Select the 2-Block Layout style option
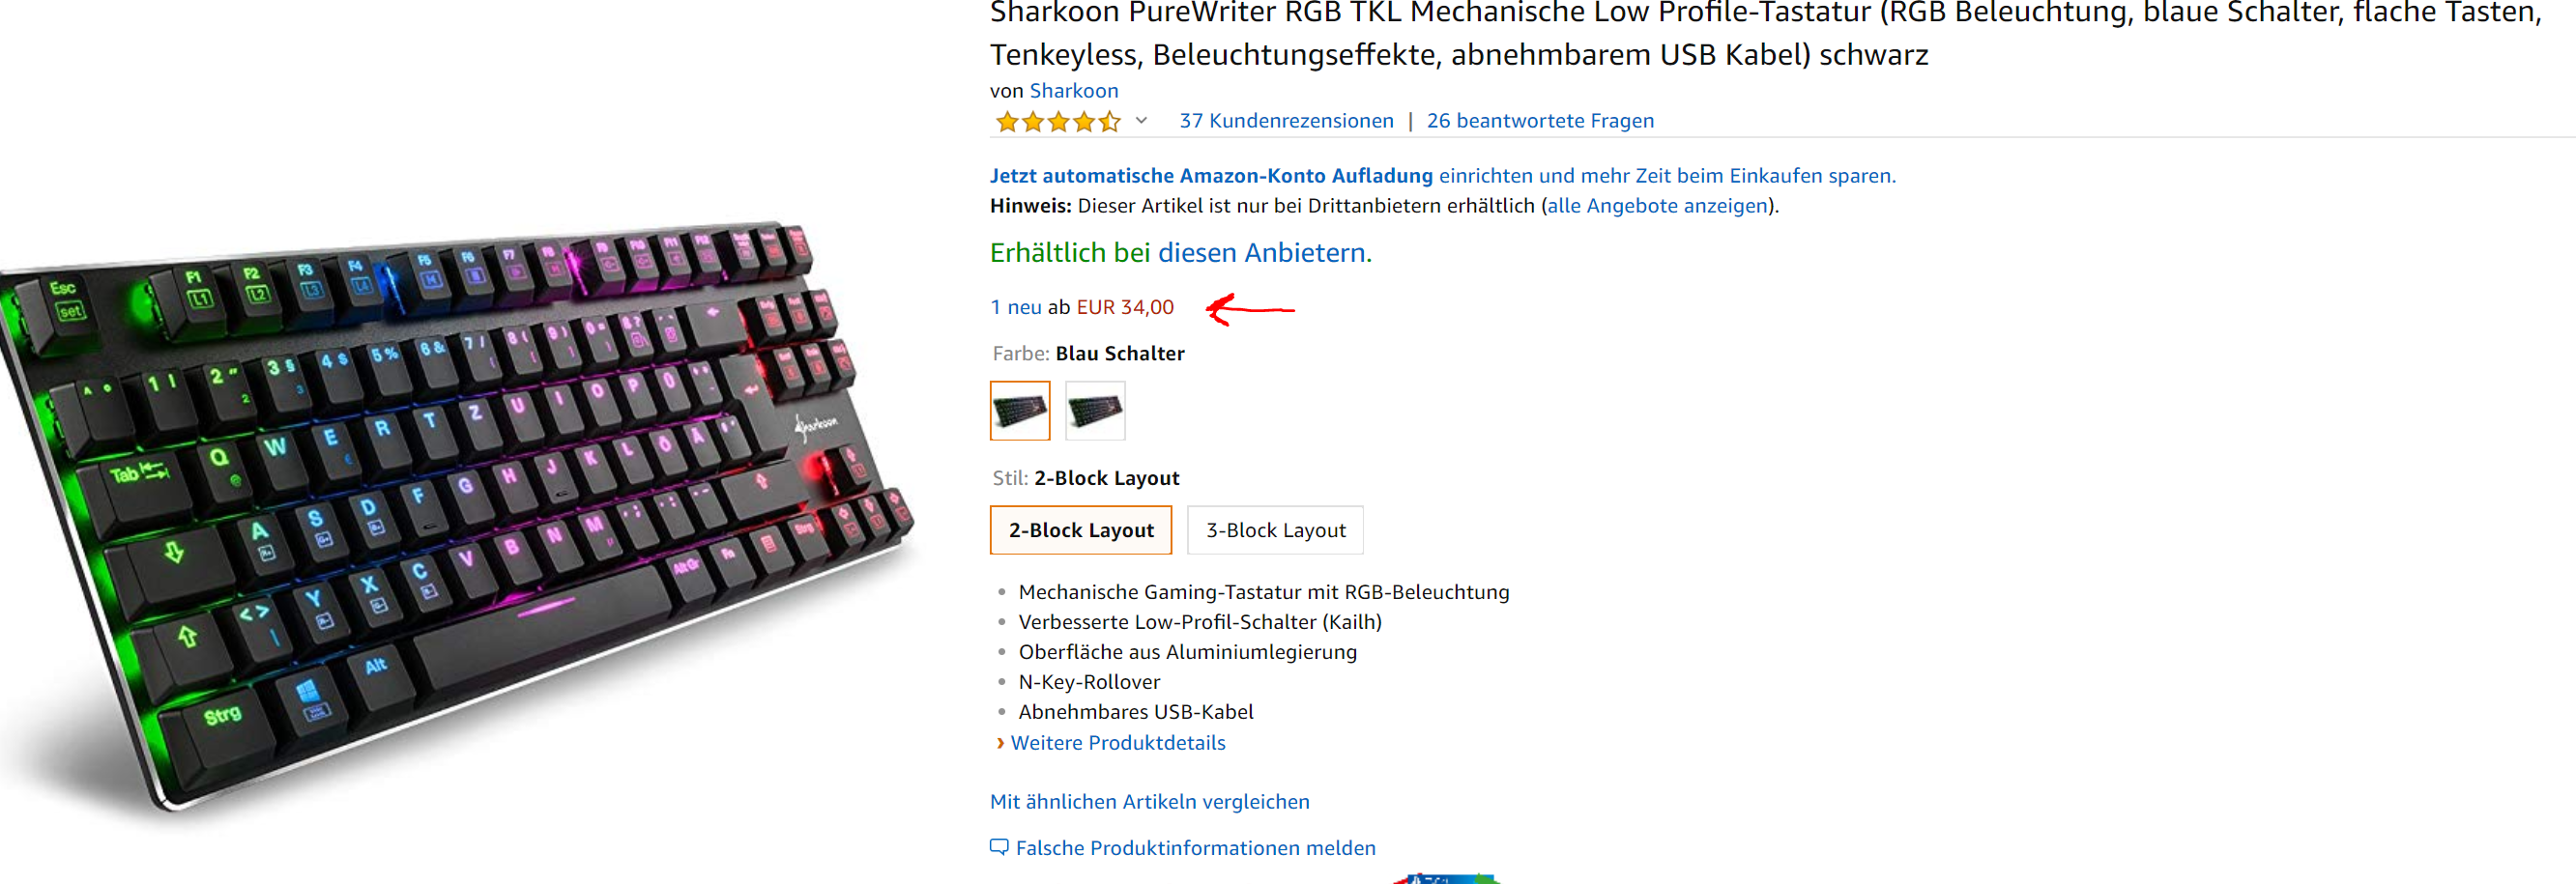The width and height of the screenshot is (2576, 884). 1081,530
